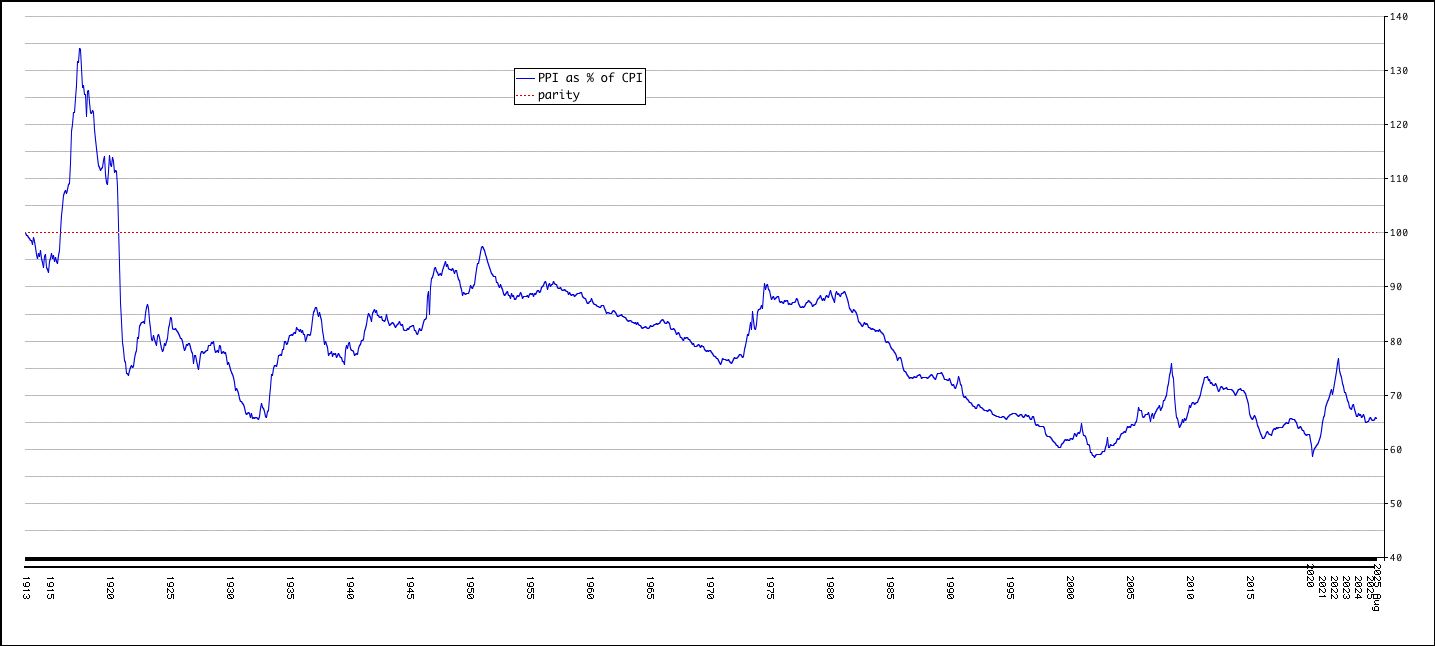Click the 120 y-axis tick label
This screenshot has width=1435, height=646.
click(1398, 125)
